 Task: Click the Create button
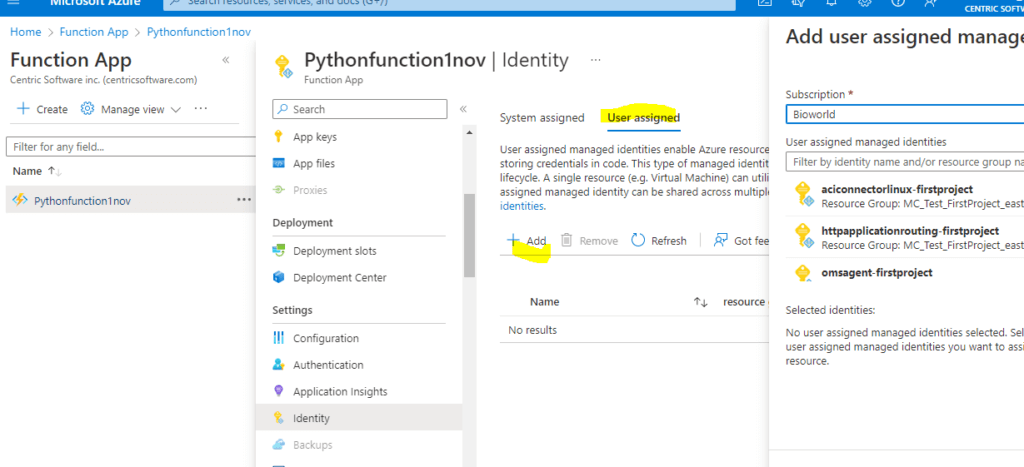coord(43,109)
